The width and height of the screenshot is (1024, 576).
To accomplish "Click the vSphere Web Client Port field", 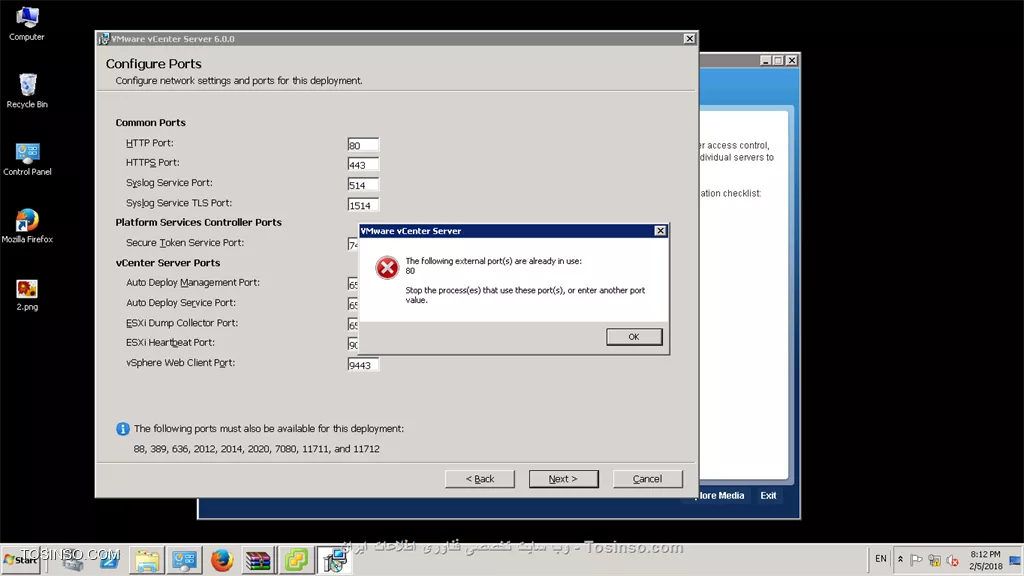I will pyautogui.click(x=363, y=365).
